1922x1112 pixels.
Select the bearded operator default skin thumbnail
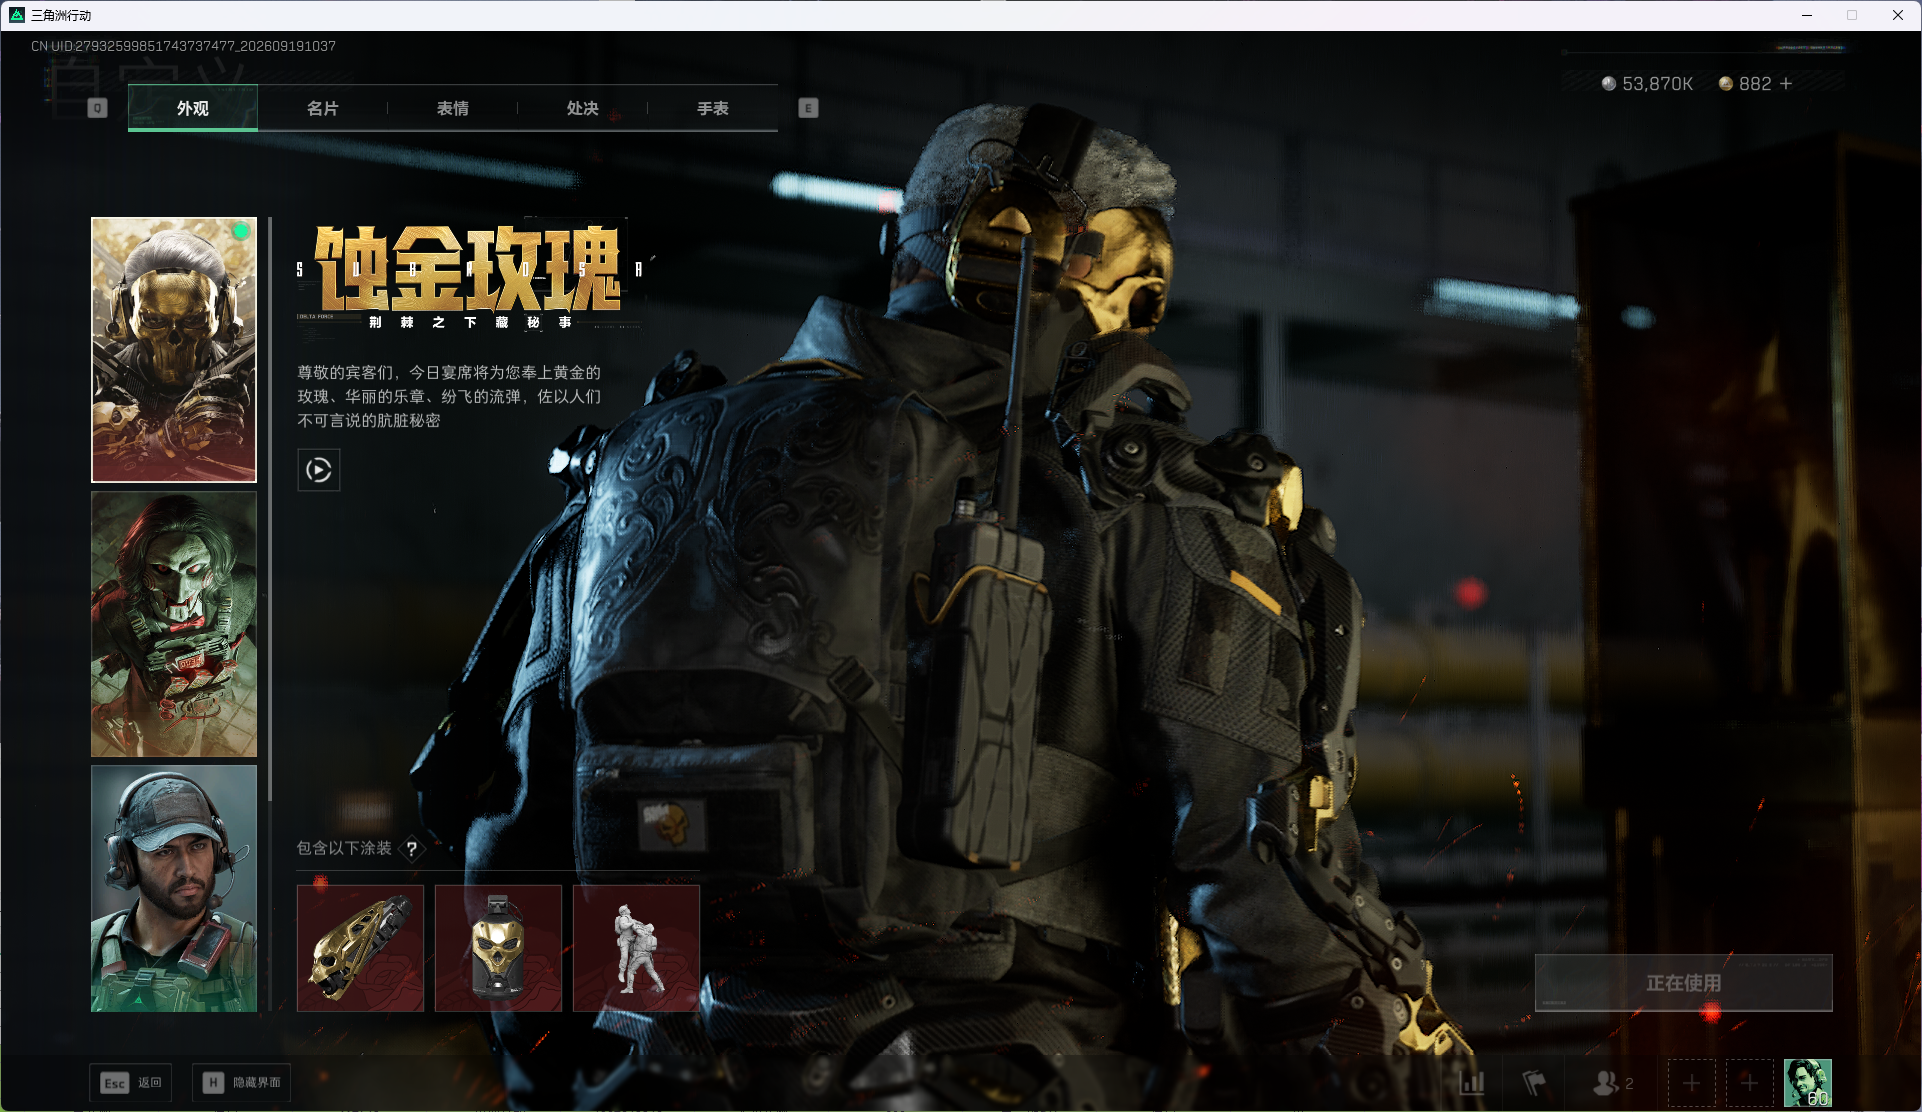coord(174,888)
